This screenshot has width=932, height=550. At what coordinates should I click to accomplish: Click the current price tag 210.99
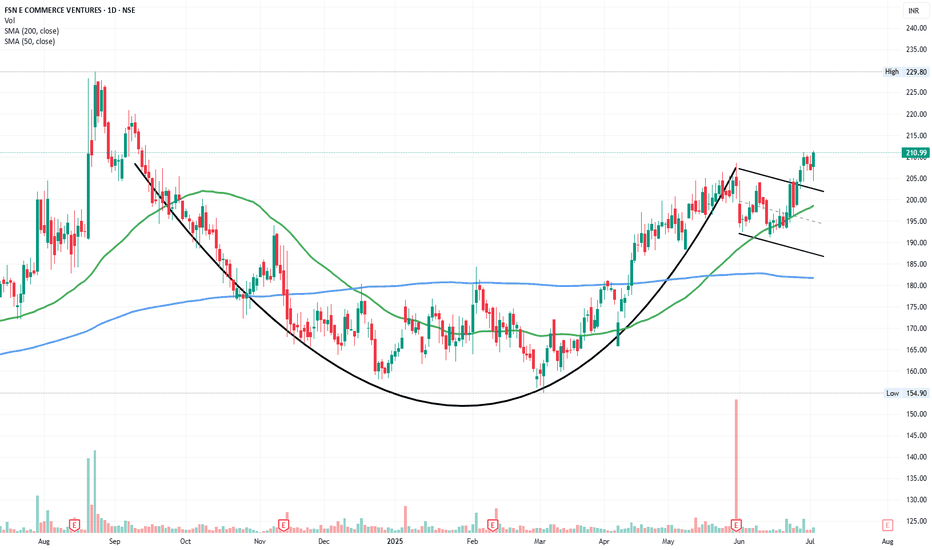(x=916, y=153)
